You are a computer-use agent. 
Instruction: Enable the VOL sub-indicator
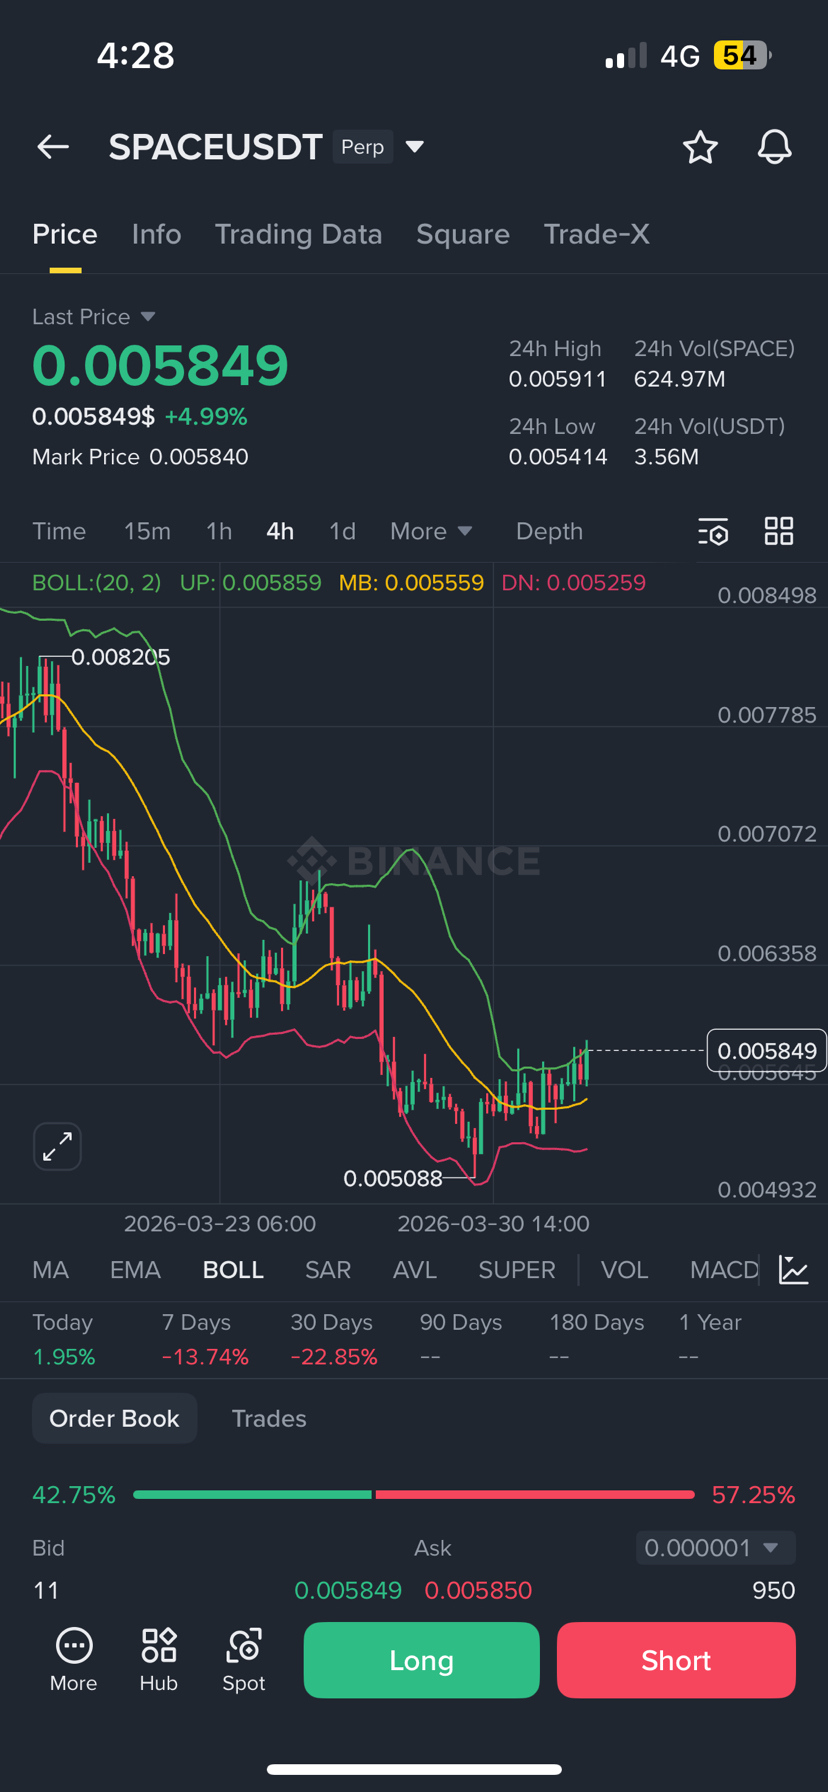(x=624, y=1270)
